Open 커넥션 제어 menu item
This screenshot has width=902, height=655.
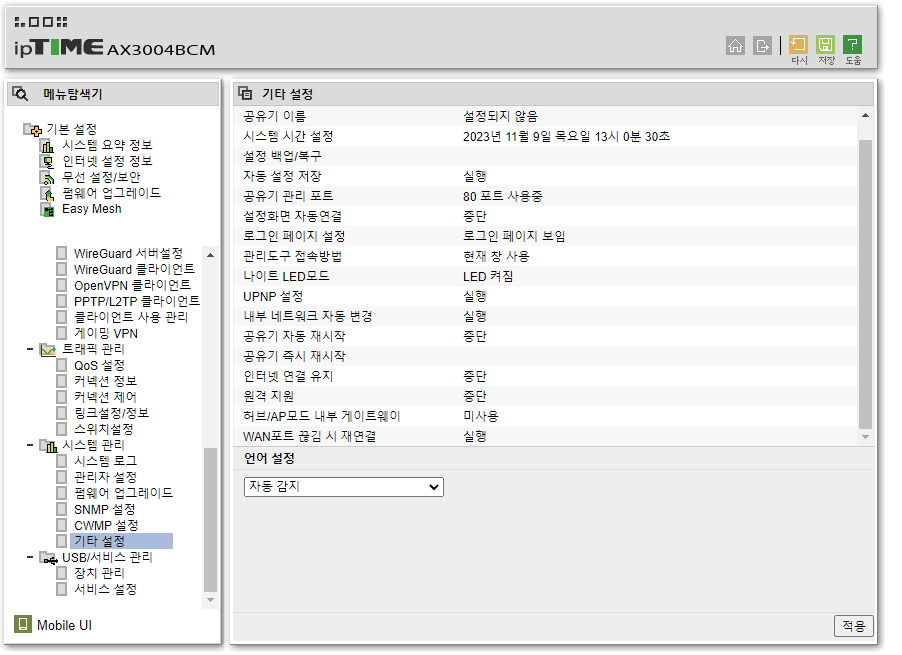click(105, 397)
